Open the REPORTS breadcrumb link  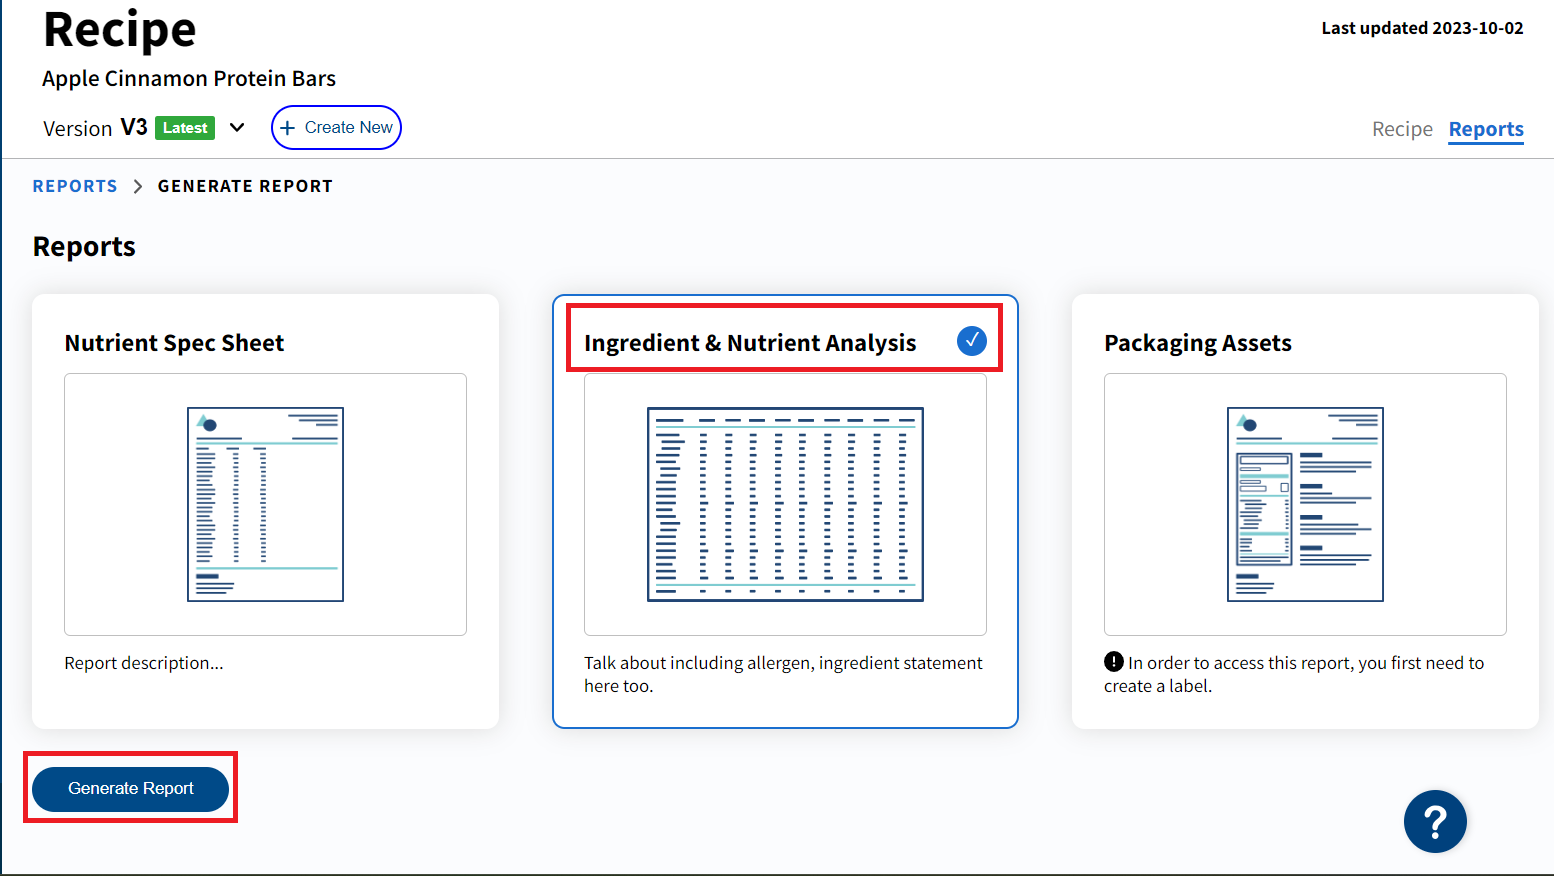75,185
